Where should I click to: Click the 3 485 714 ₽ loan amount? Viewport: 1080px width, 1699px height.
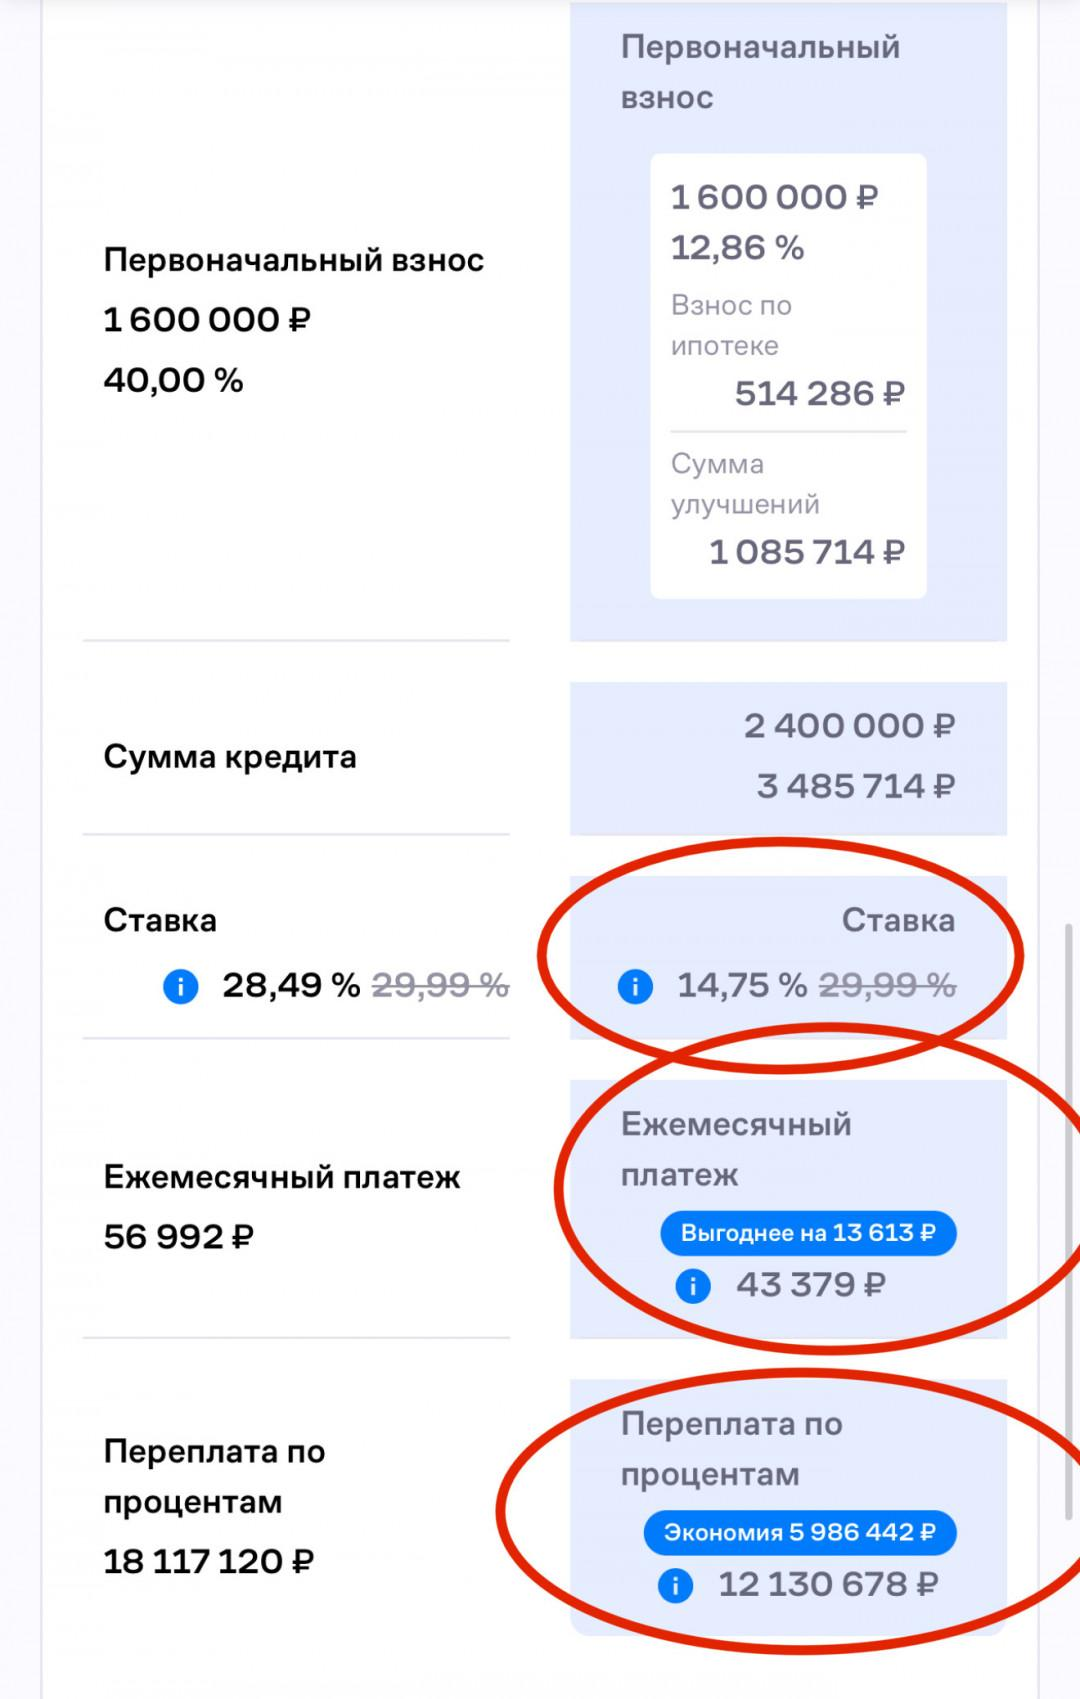pyautogui.click(x=855, y=787)
